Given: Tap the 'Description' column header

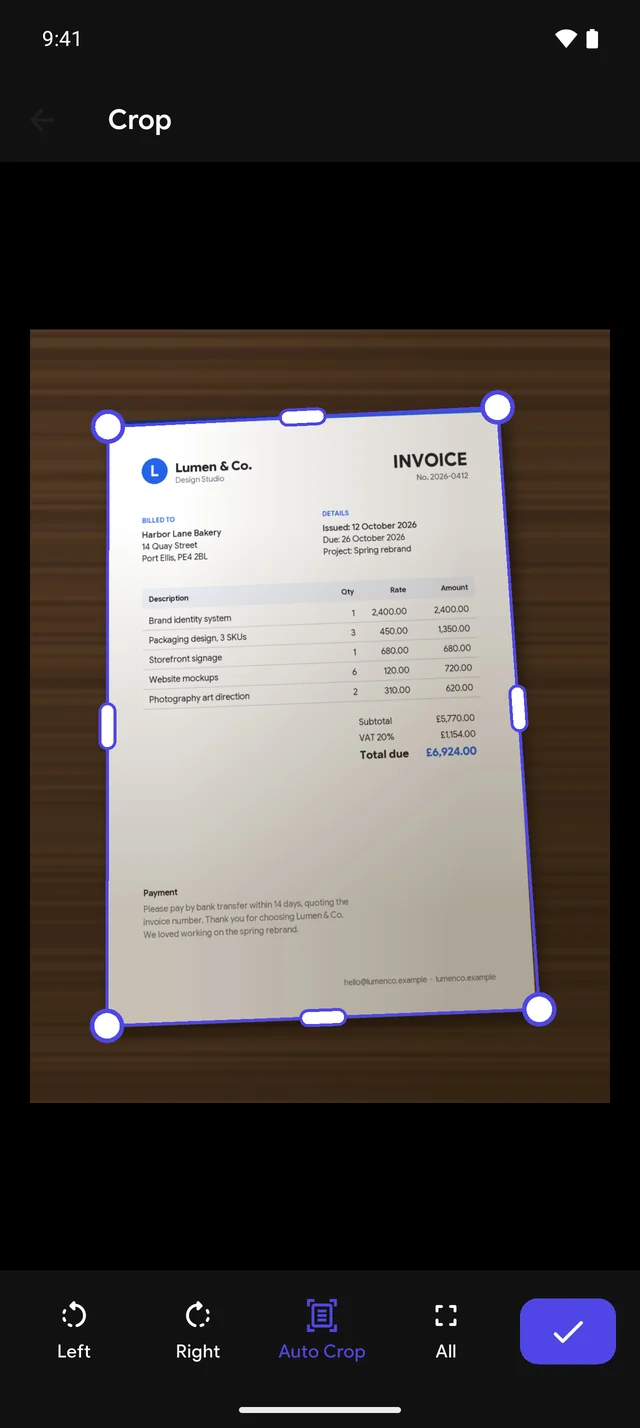Looking at the screenshot, I should tap(169, 599).
